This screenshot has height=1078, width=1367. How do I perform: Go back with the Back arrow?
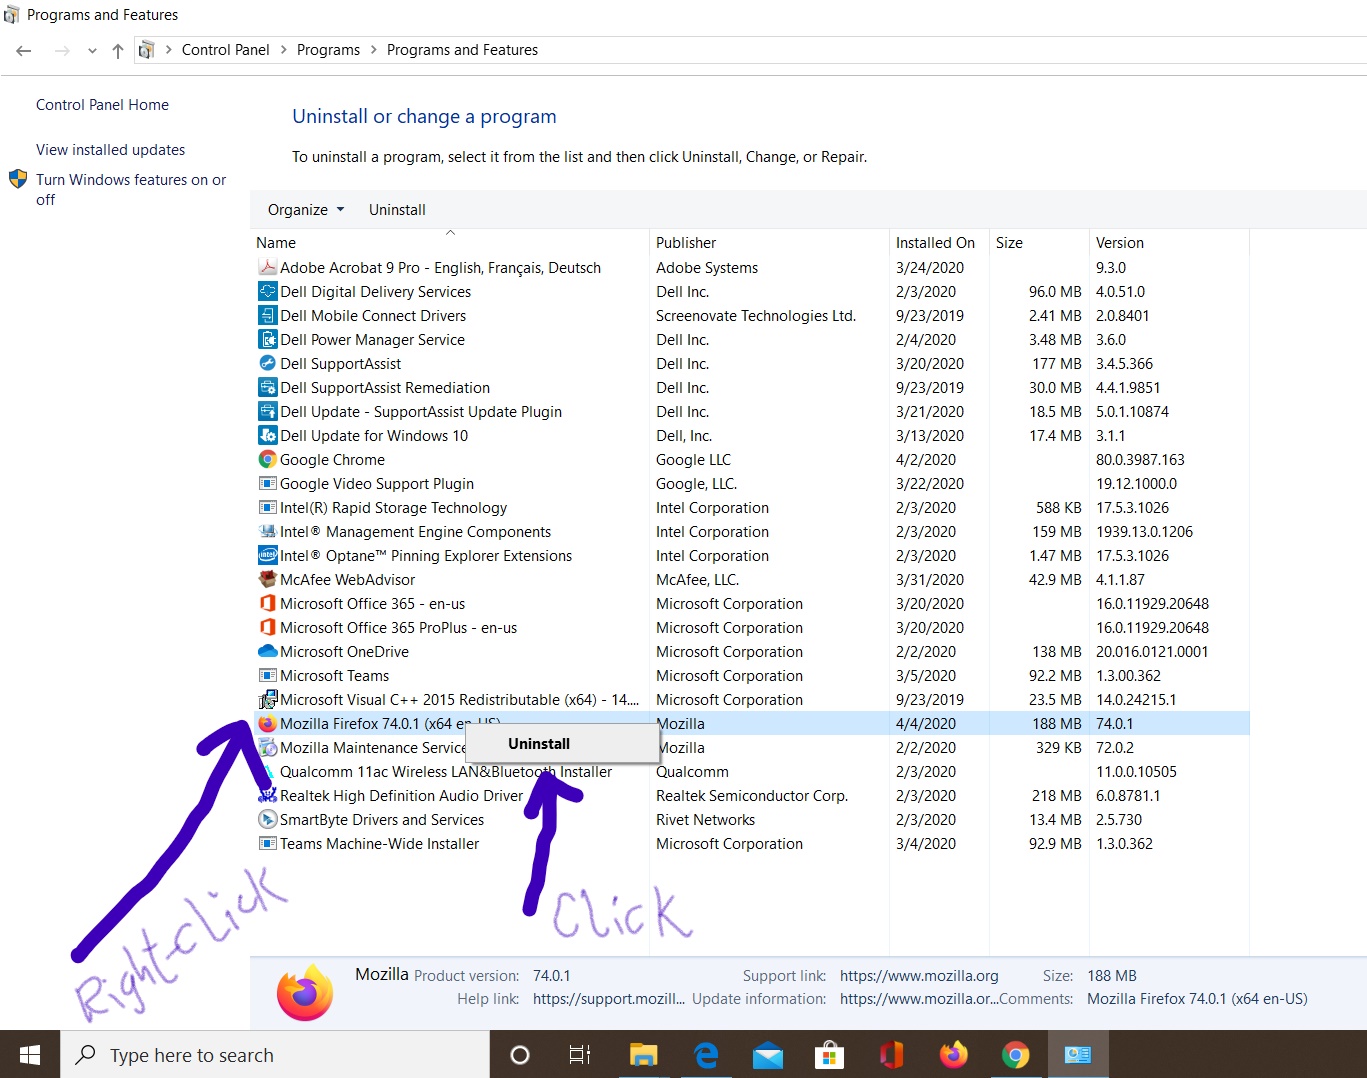coord(25,51)
